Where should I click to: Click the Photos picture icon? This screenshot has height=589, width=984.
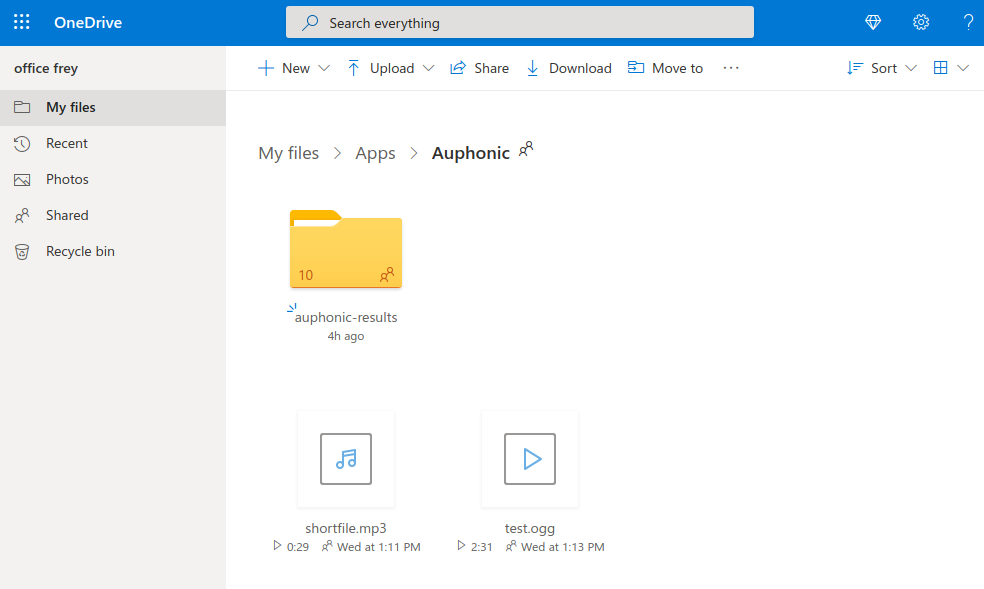click(x=22, y=180)
